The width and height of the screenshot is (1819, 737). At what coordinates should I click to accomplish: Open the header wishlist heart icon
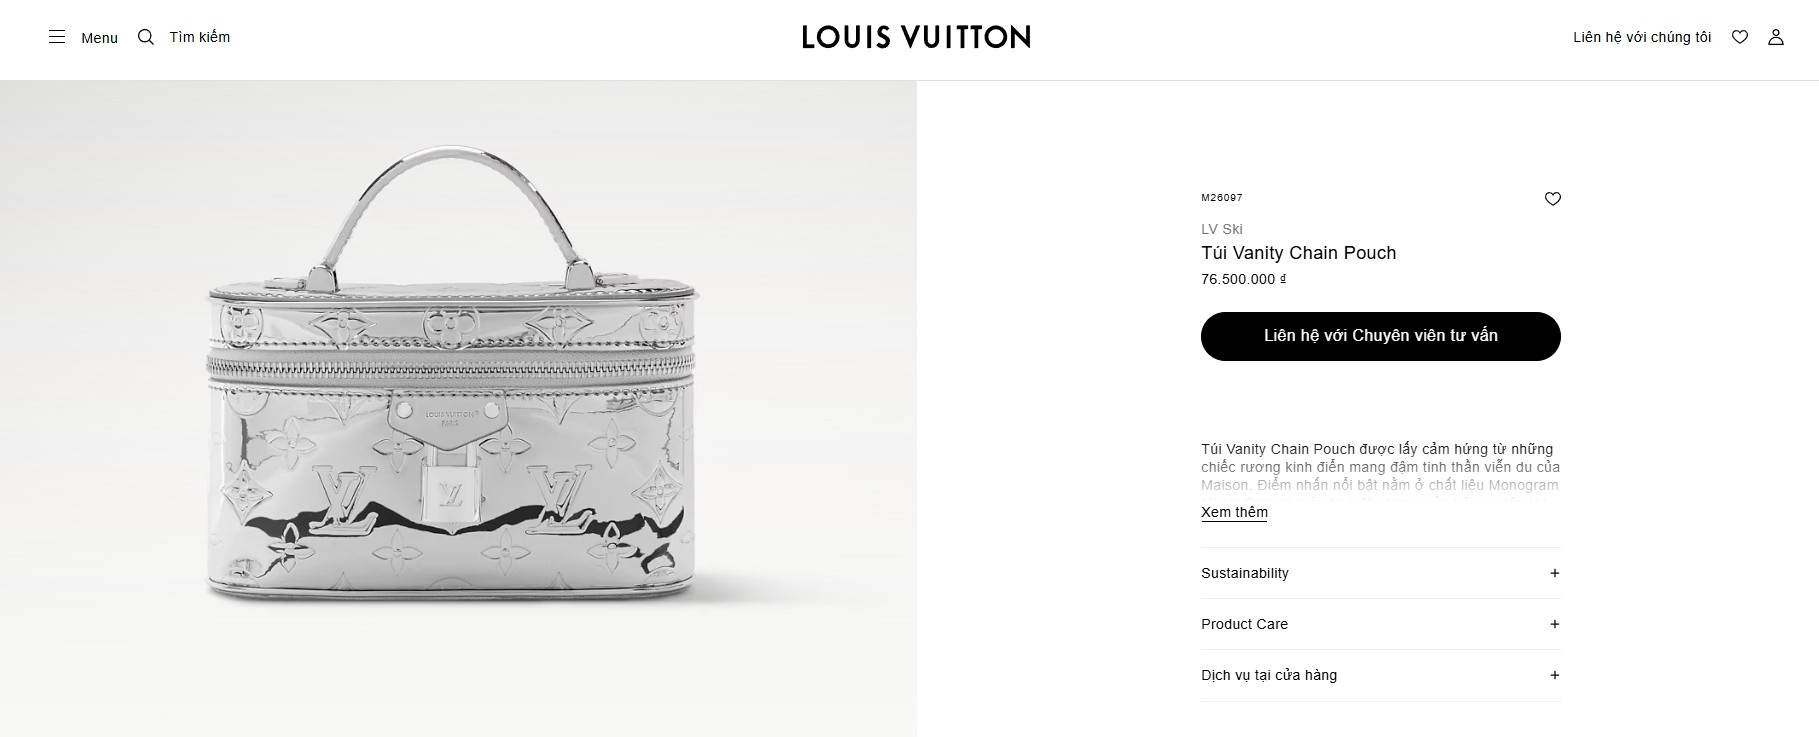click(x=1740, y=37)
